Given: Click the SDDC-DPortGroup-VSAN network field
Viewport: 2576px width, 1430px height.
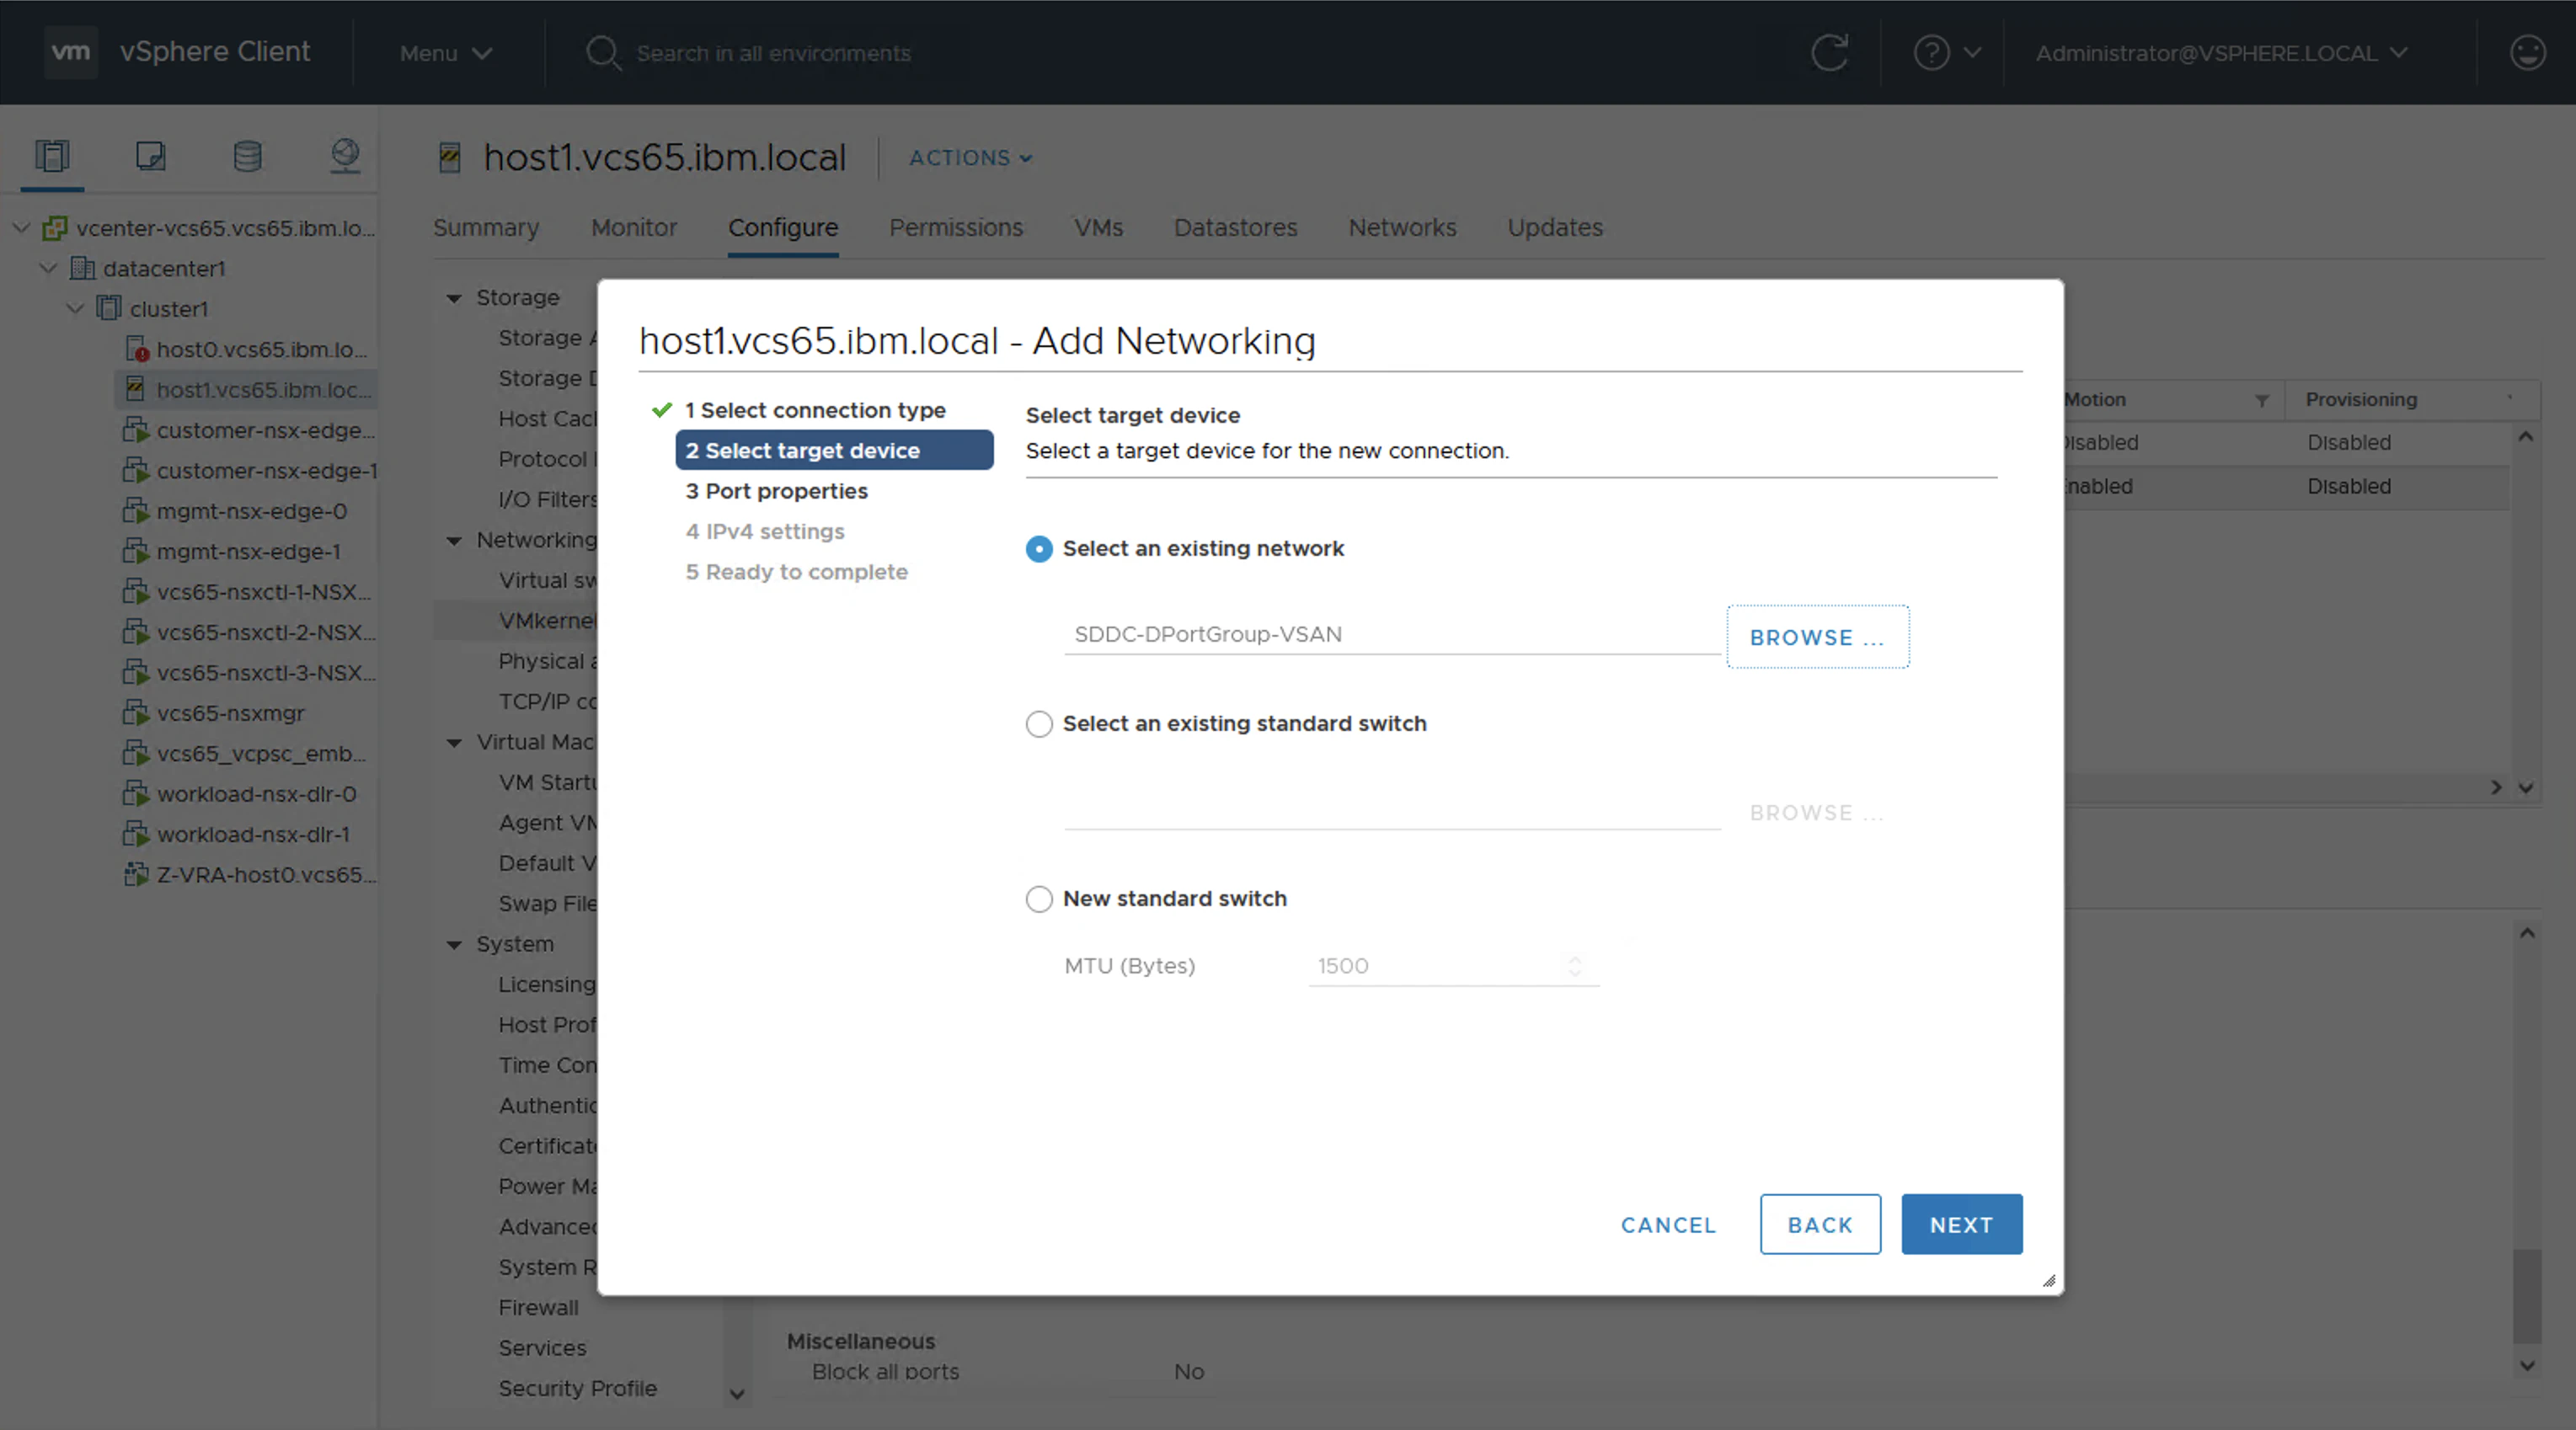Looking at the screenshot, I should (1390, 634).
